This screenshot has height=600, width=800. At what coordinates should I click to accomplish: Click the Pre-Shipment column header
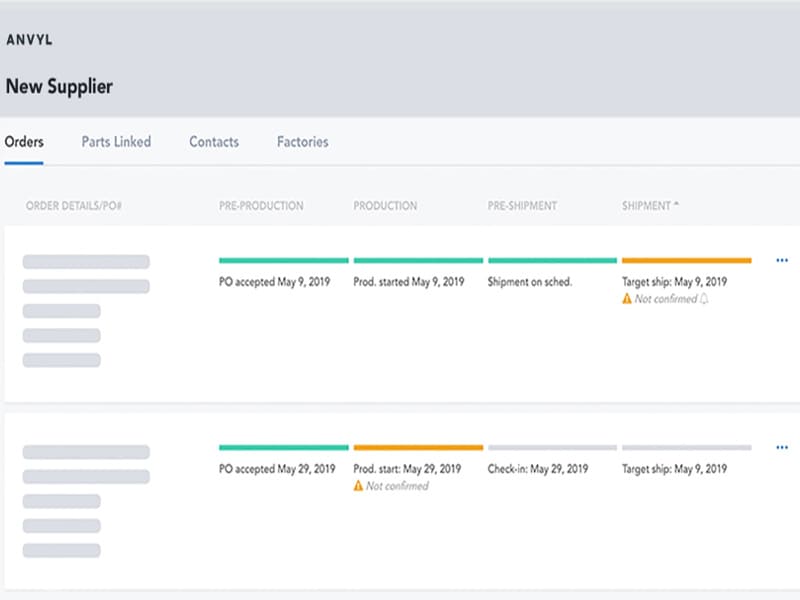[522, 206]
